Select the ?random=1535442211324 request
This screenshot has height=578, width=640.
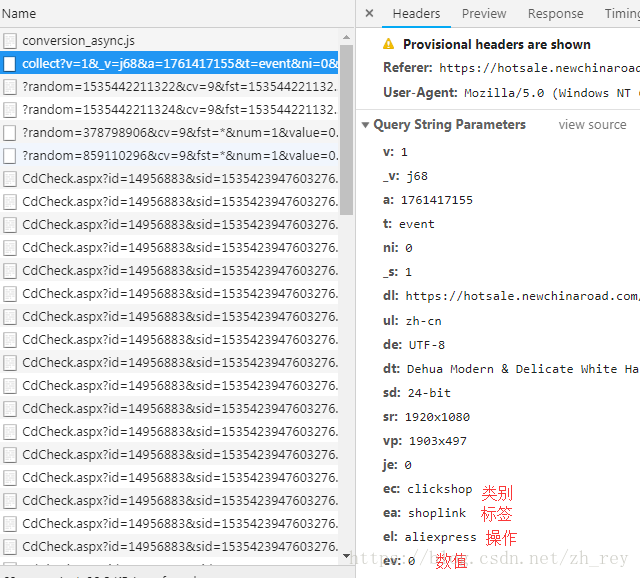(x=169, y=109)
